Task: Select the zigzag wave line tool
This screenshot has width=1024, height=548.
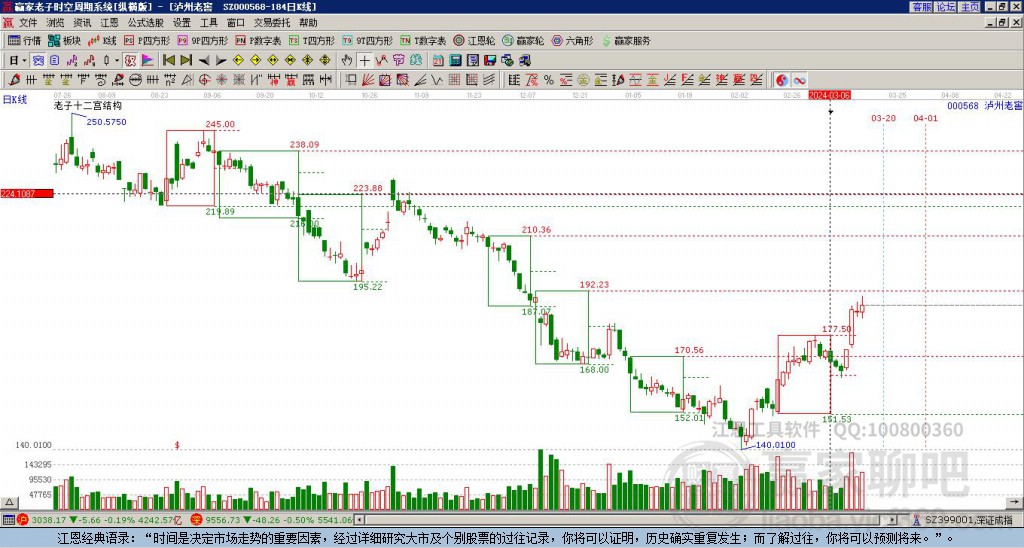Action: [437, 80]
